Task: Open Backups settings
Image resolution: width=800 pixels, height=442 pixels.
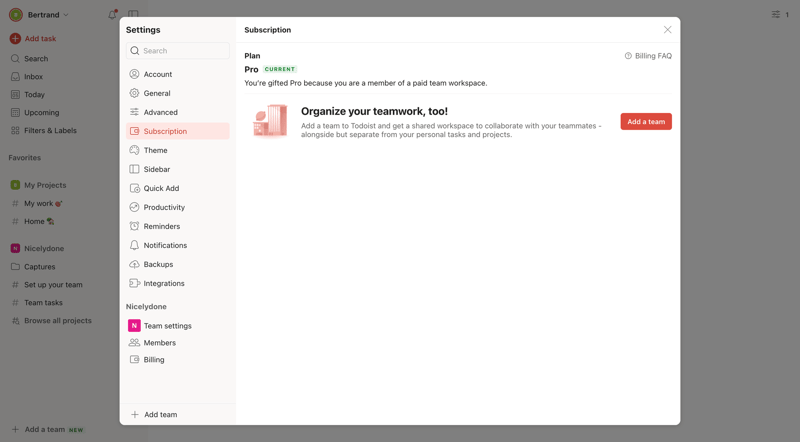Action: (x=178, y=264)
